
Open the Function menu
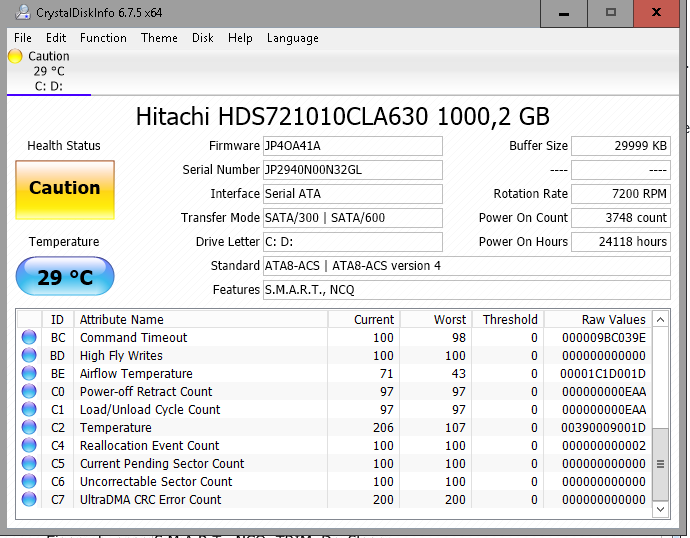pos(103,38)
